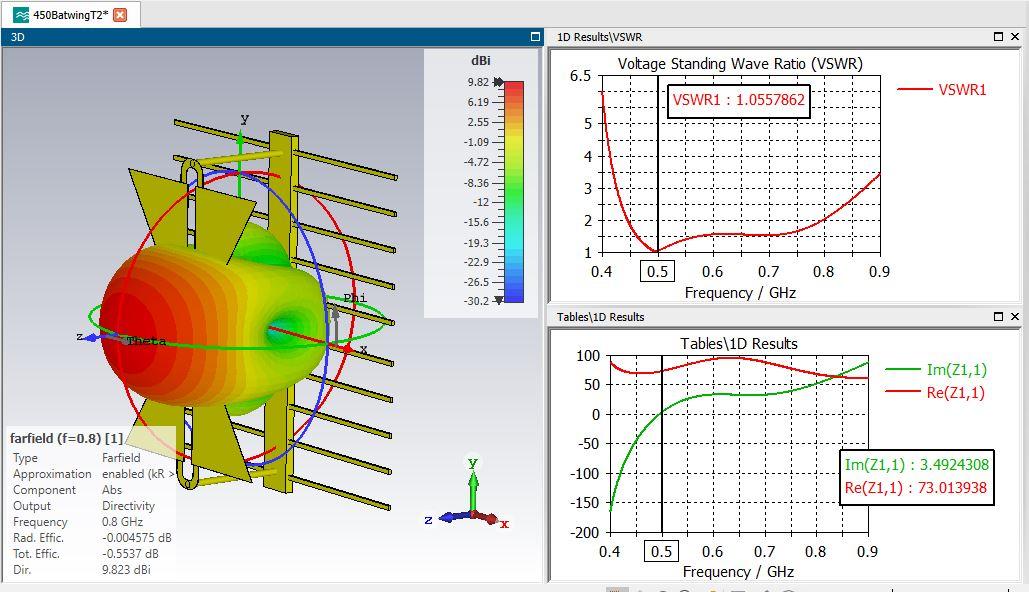
Task: Click the lower color ramp min marker at -30.2
Action: [499, 301]
